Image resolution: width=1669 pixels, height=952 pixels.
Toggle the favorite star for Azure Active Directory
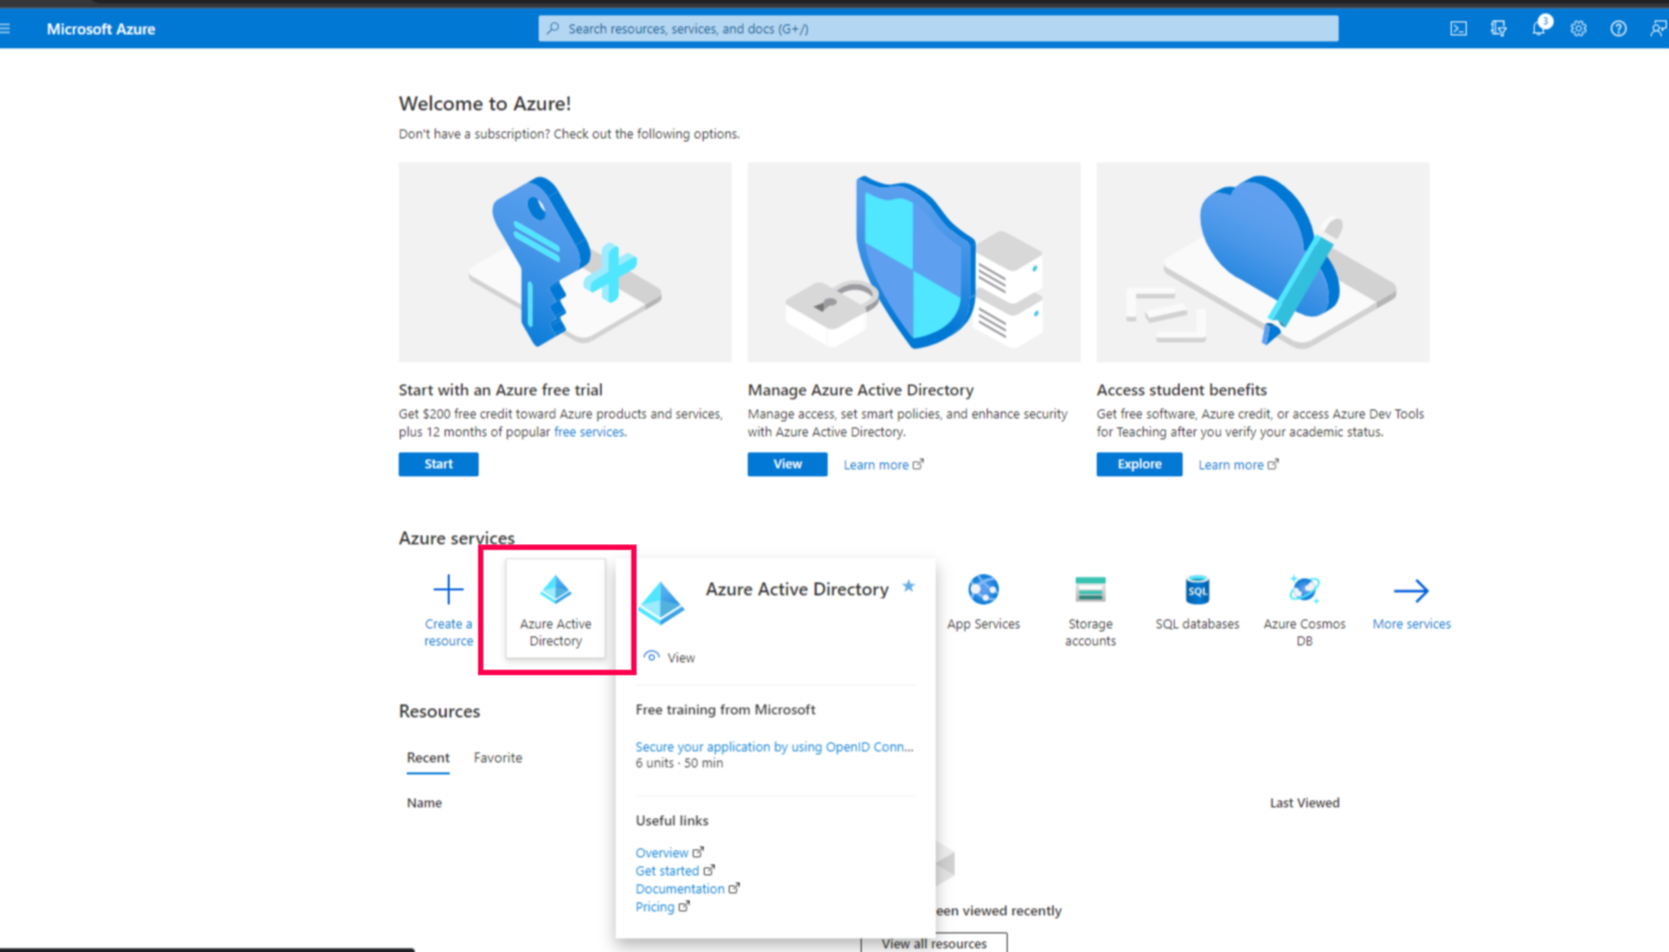908,587
